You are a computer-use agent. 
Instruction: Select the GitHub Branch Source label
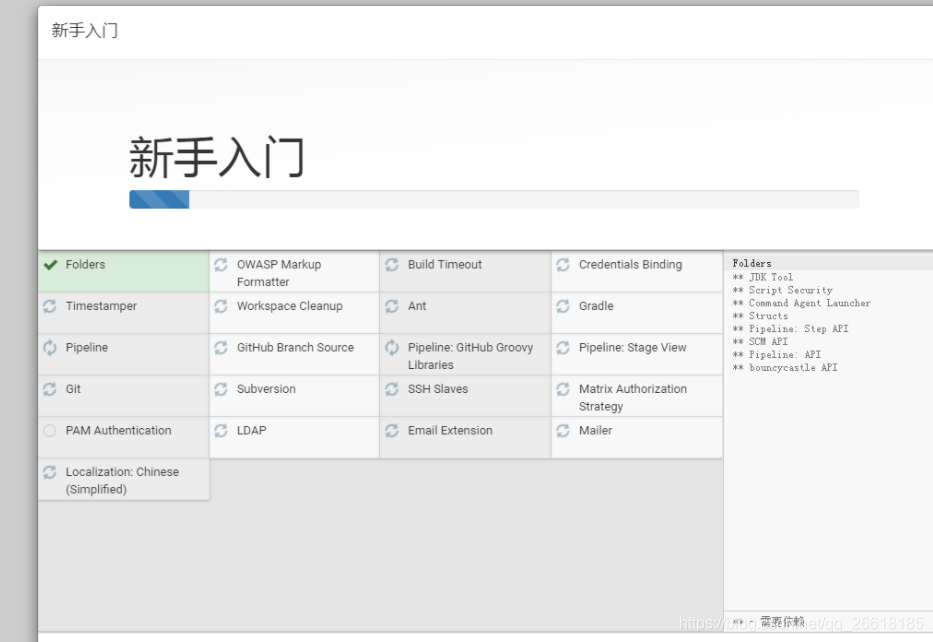[295, 347]
